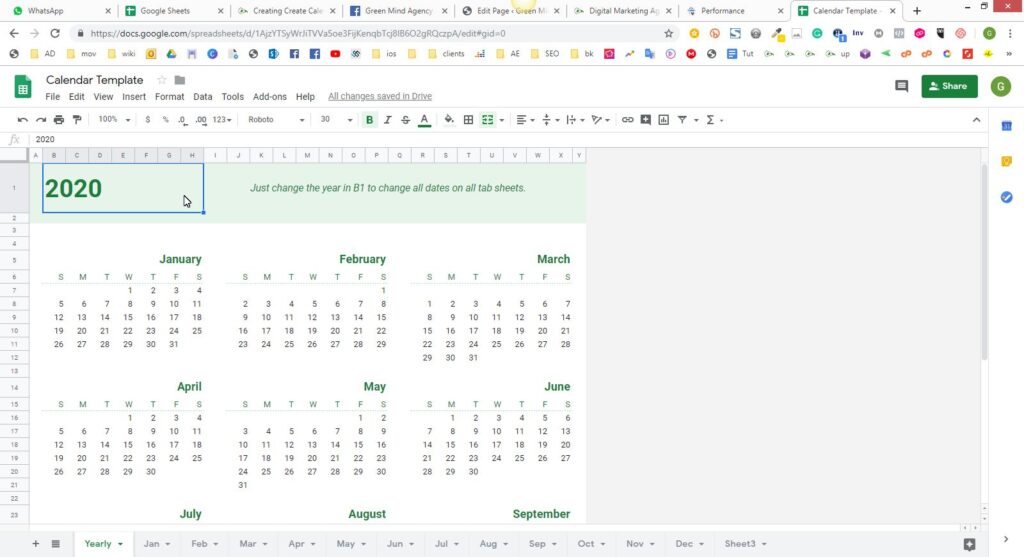Viewport: 1024px width, 557px height.
Task: Click the Google account avatar G
Action: [x=1000, y=86]
